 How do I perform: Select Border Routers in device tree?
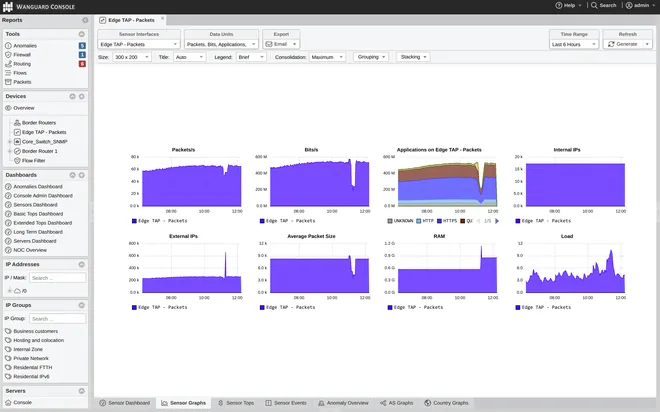point(39,123)
